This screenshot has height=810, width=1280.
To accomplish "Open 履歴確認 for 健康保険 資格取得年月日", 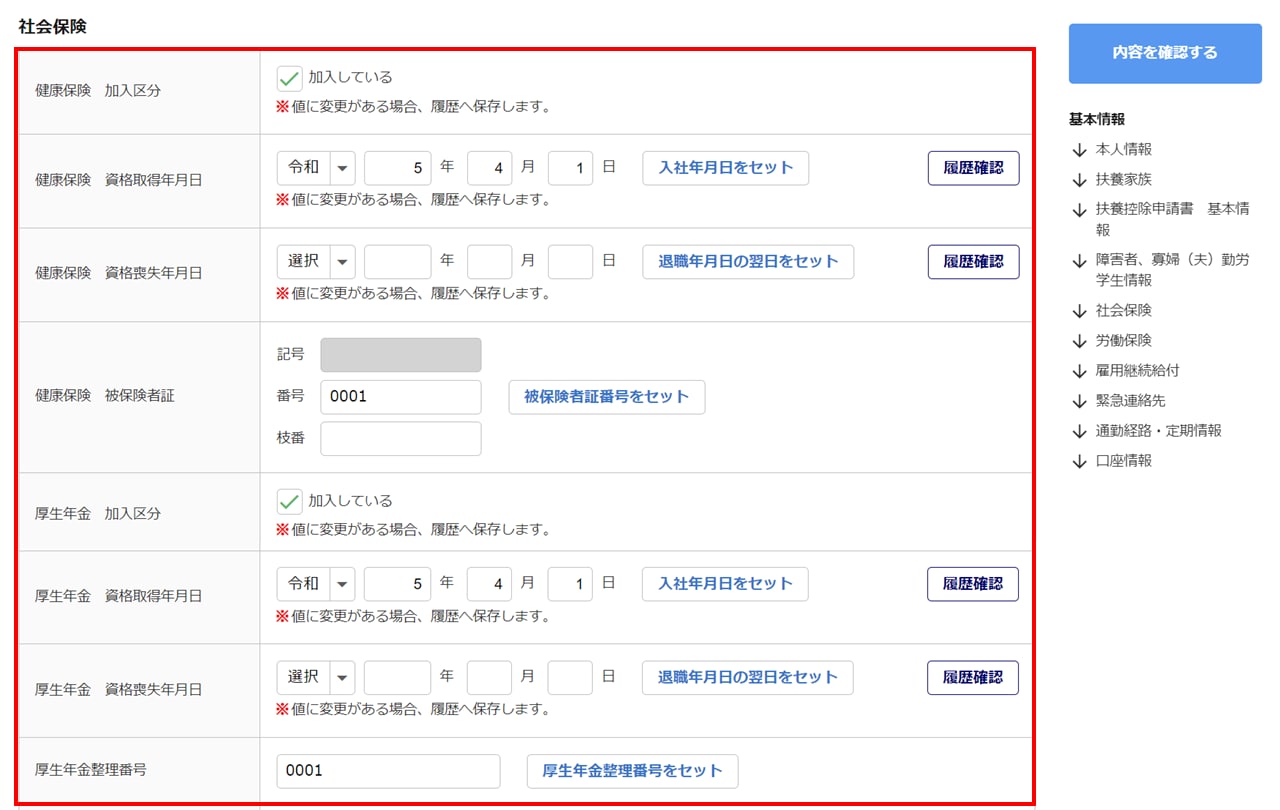I will (973, 168).
